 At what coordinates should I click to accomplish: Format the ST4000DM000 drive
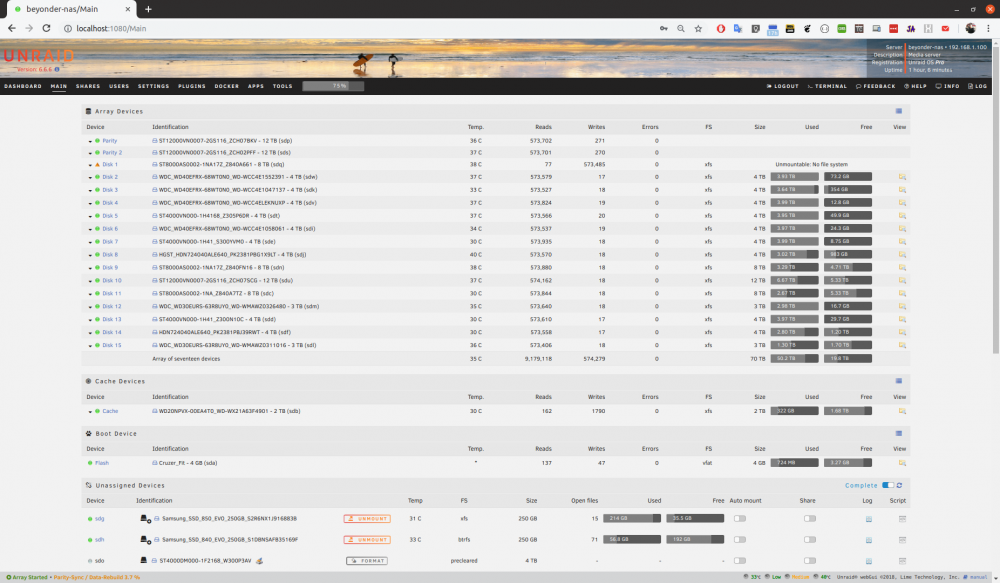coord(367,561)
